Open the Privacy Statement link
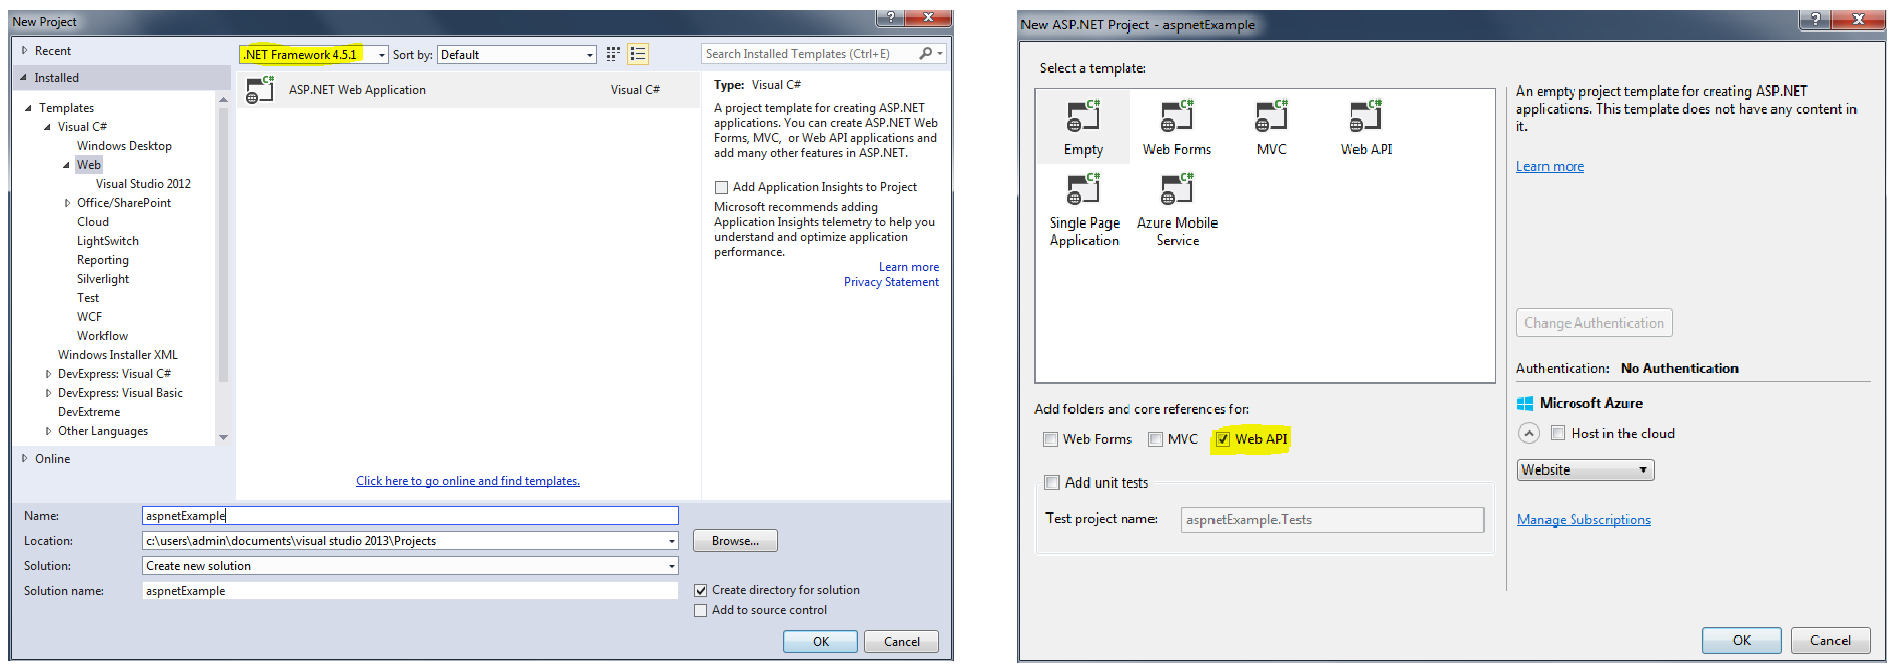Screen dimensions: 1897x671 [891, 282]
